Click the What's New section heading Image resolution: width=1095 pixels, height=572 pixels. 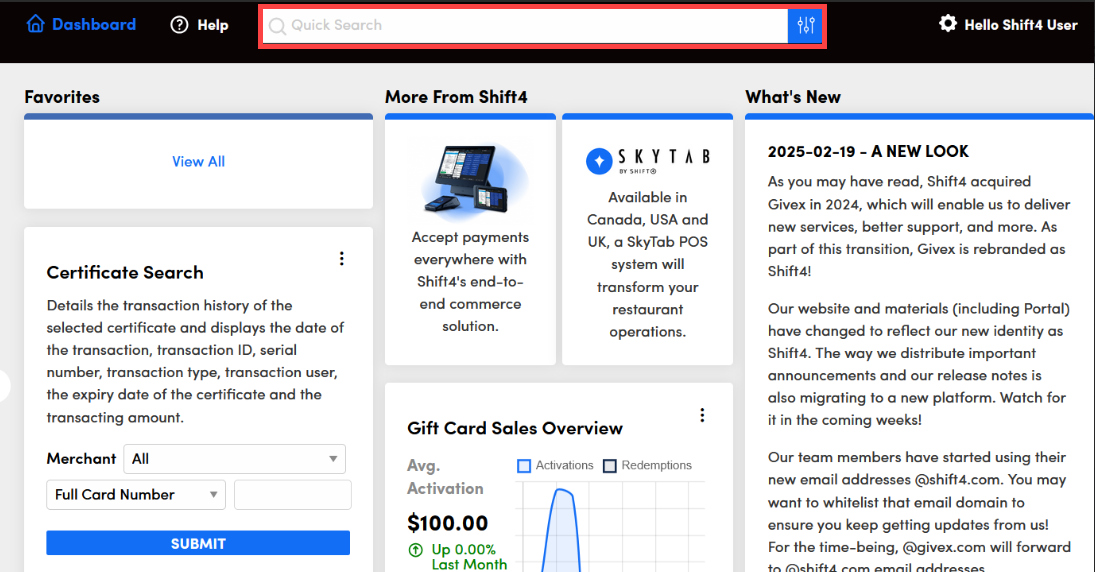(x=793, y=97)
